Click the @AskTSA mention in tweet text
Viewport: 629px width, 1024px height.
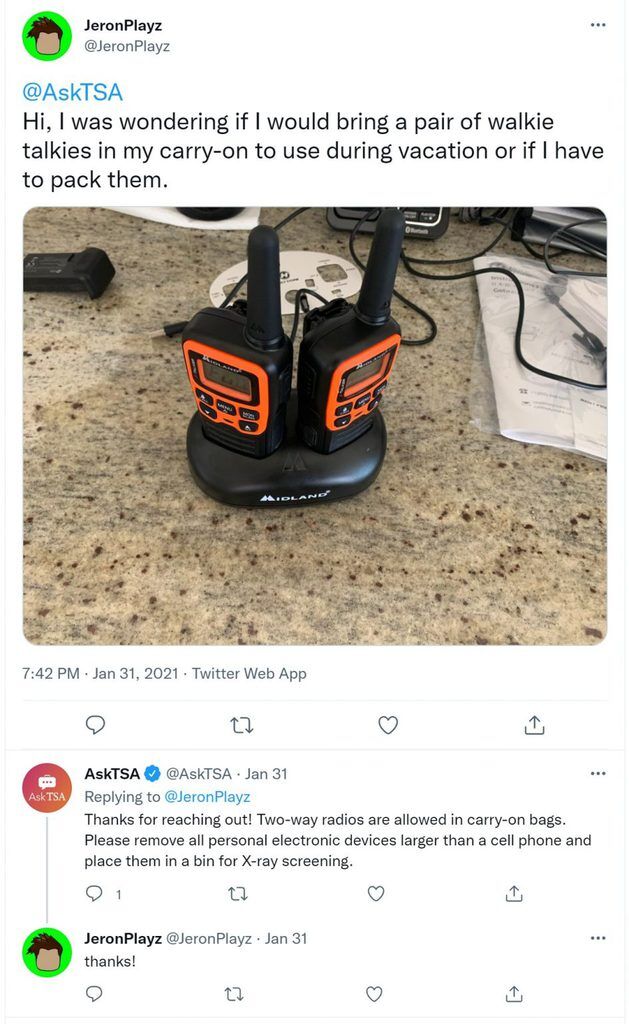[x=73, y=92]
